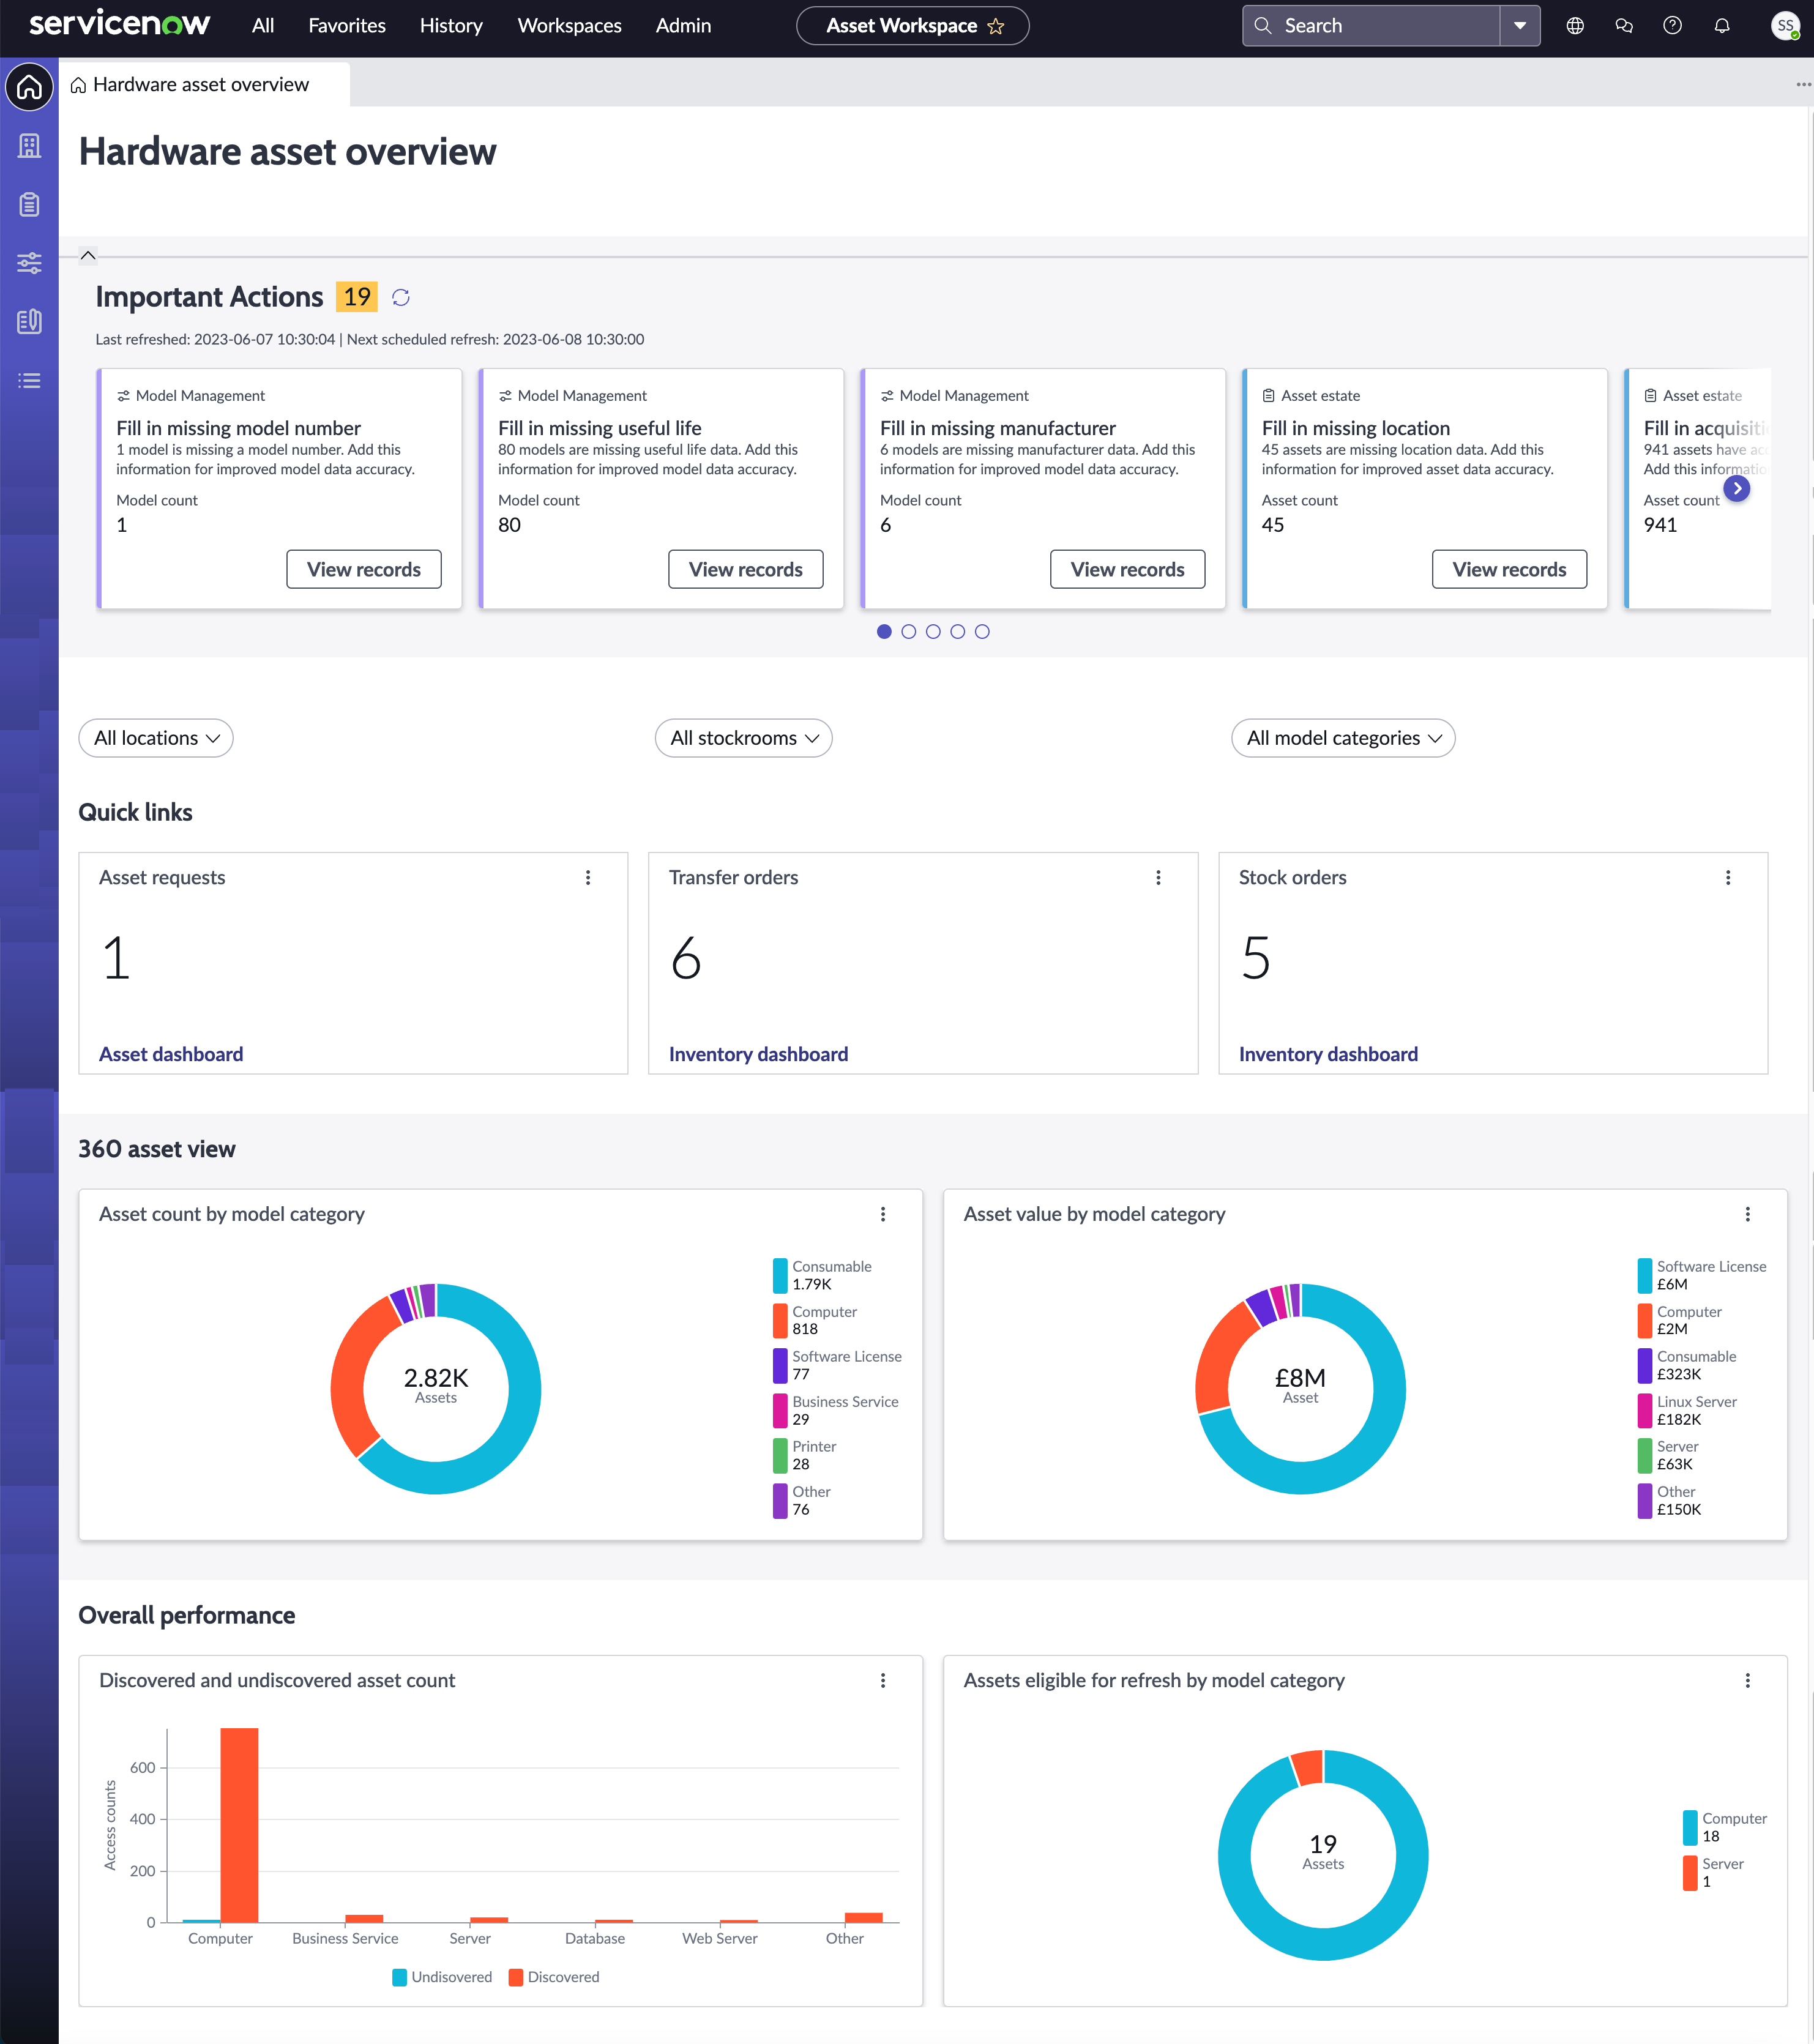Open the Home icon in the sidebar
The width and height of the screenshot is (1814, 2044).
click(29, 88)
